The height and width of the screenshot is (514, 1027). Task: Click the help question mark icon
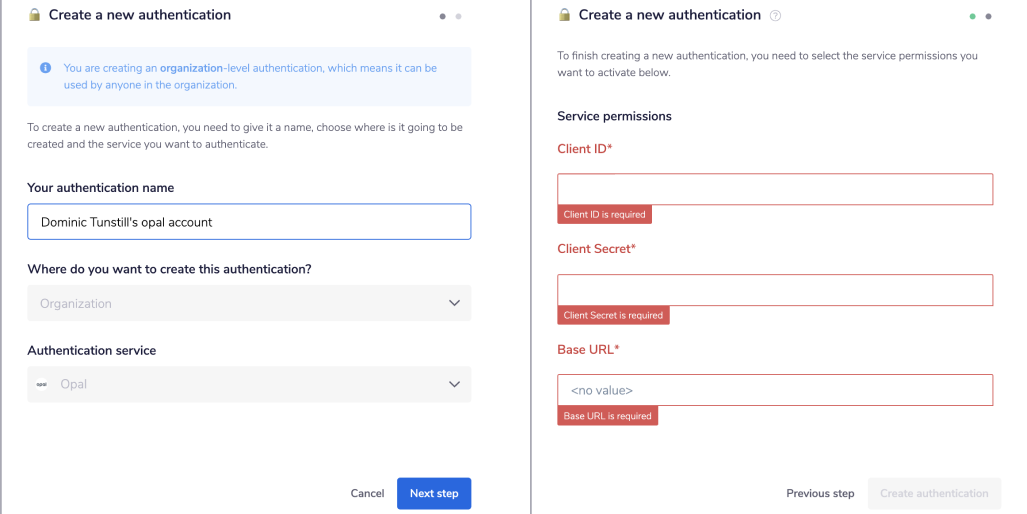click(x=776, y=16)
